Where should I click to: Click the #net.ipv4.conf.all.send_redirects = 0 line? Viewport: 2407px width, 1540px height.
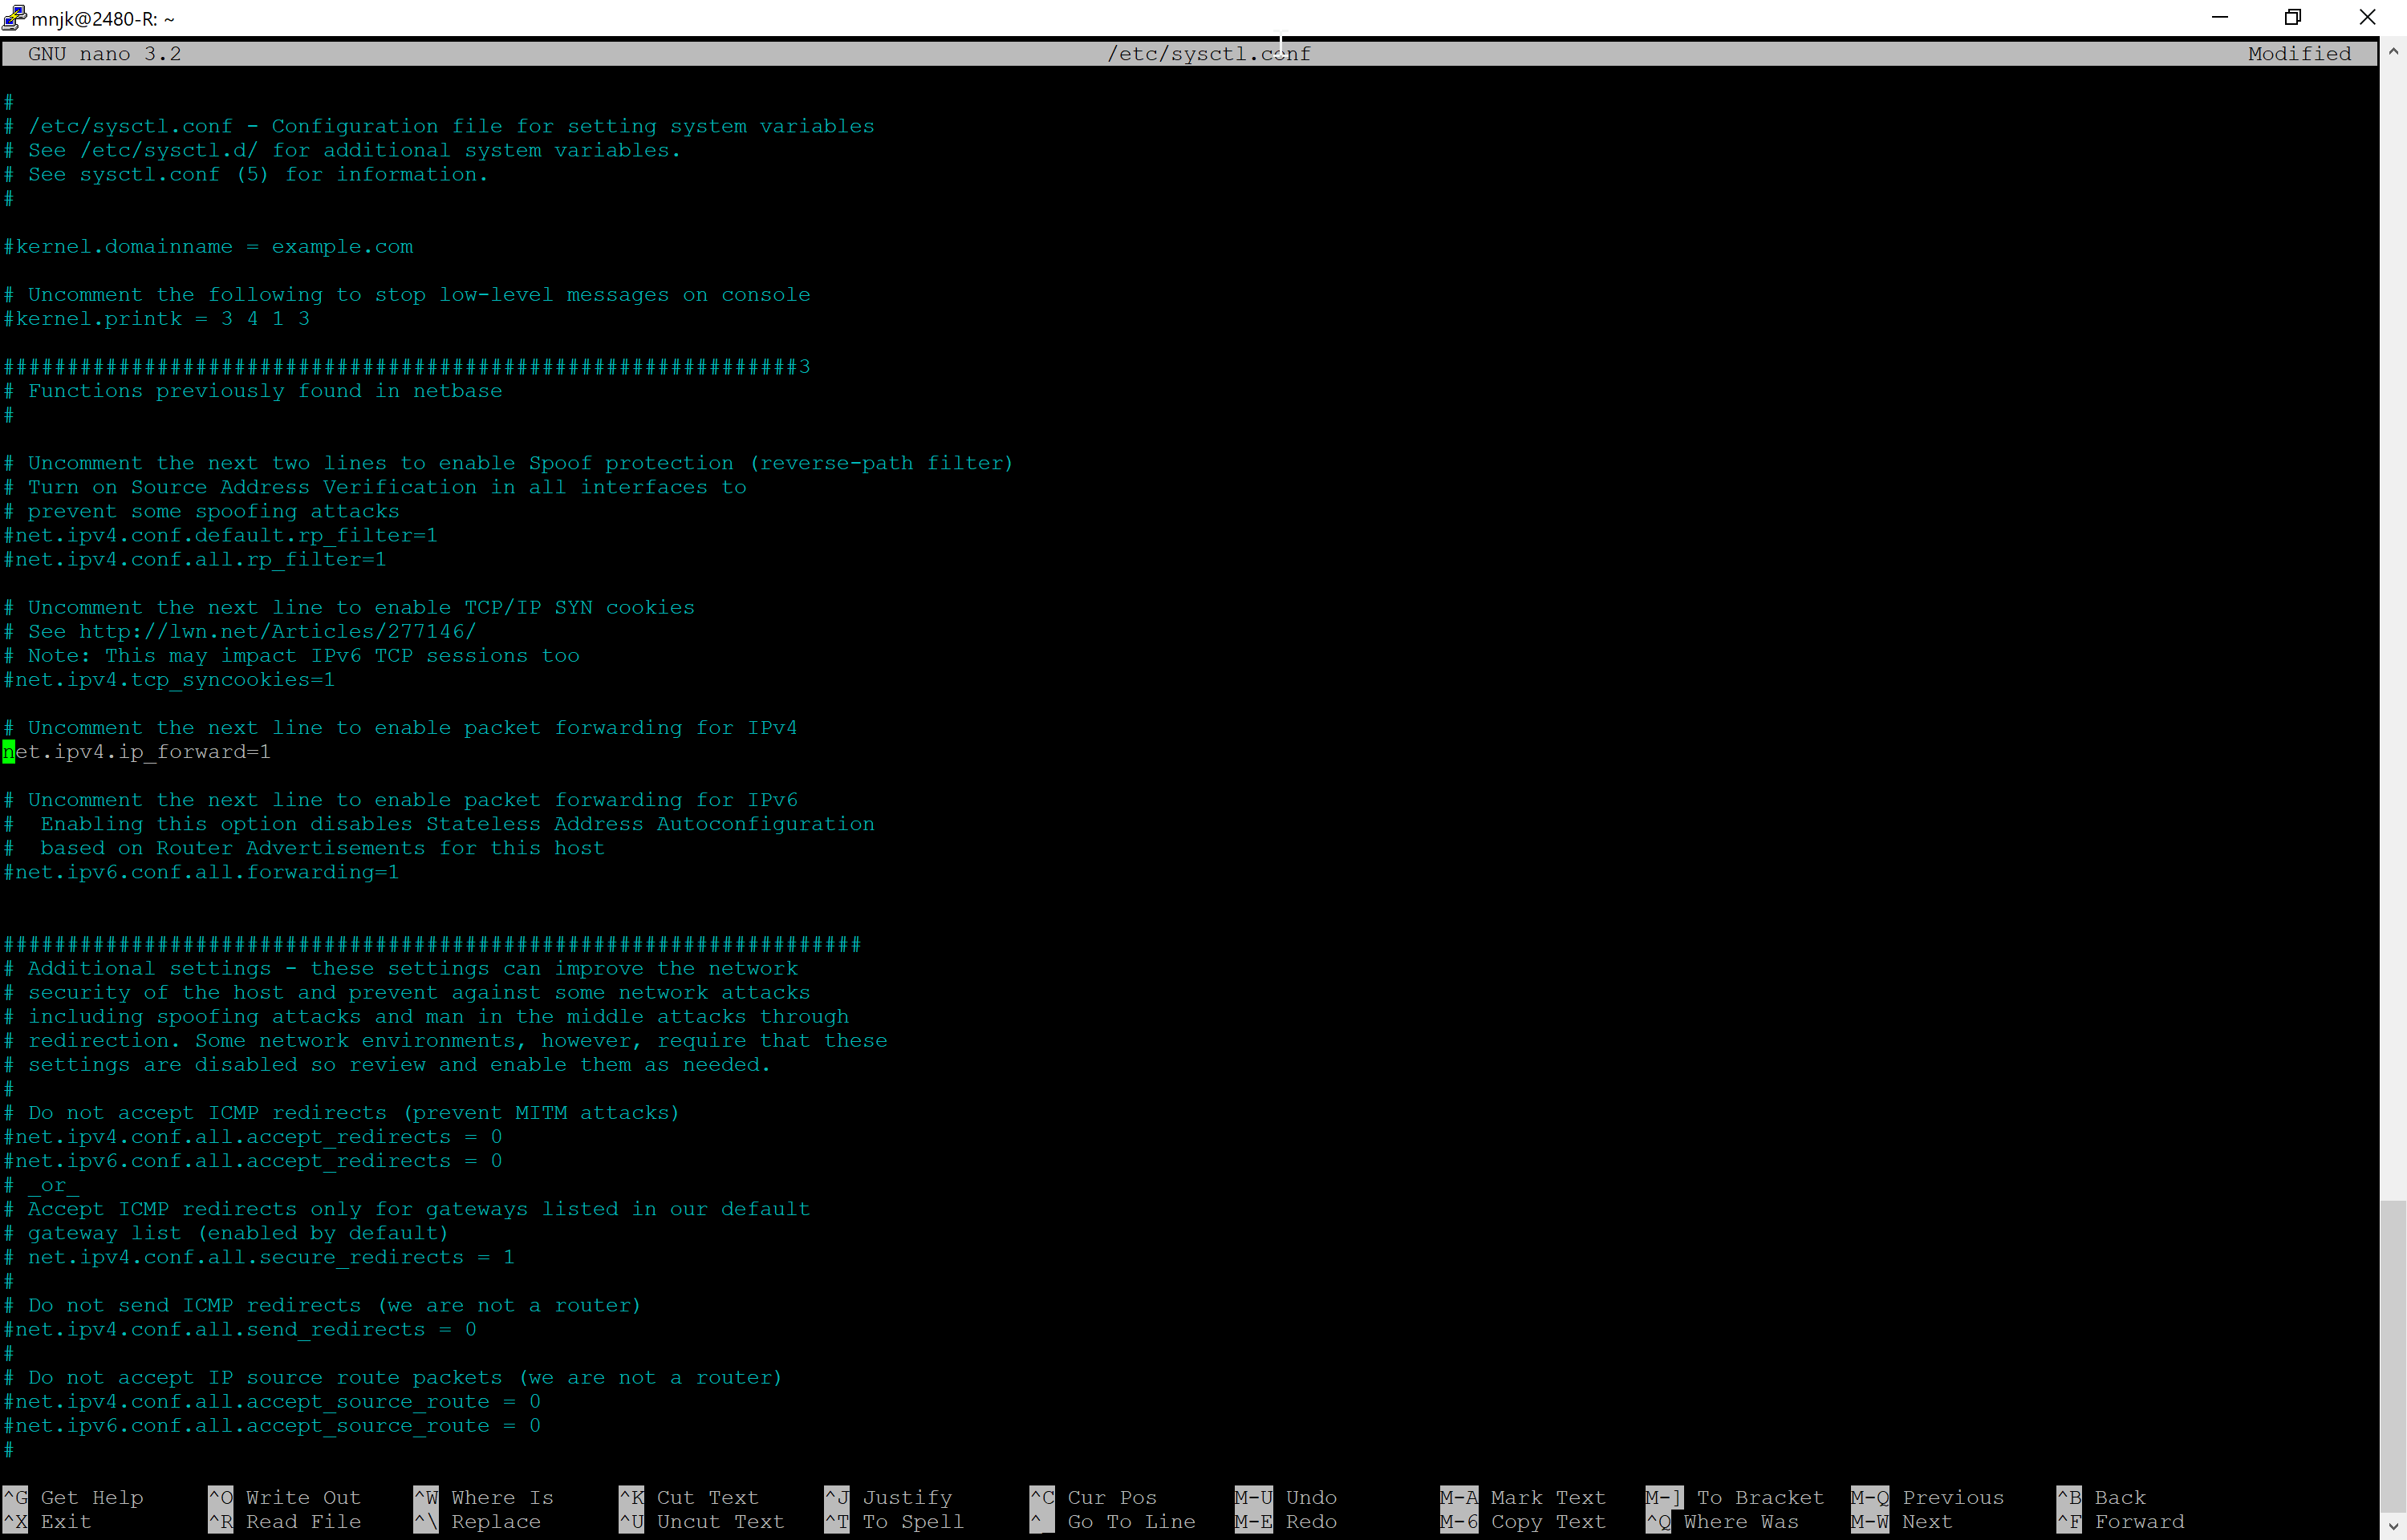tap(240, 1329)
